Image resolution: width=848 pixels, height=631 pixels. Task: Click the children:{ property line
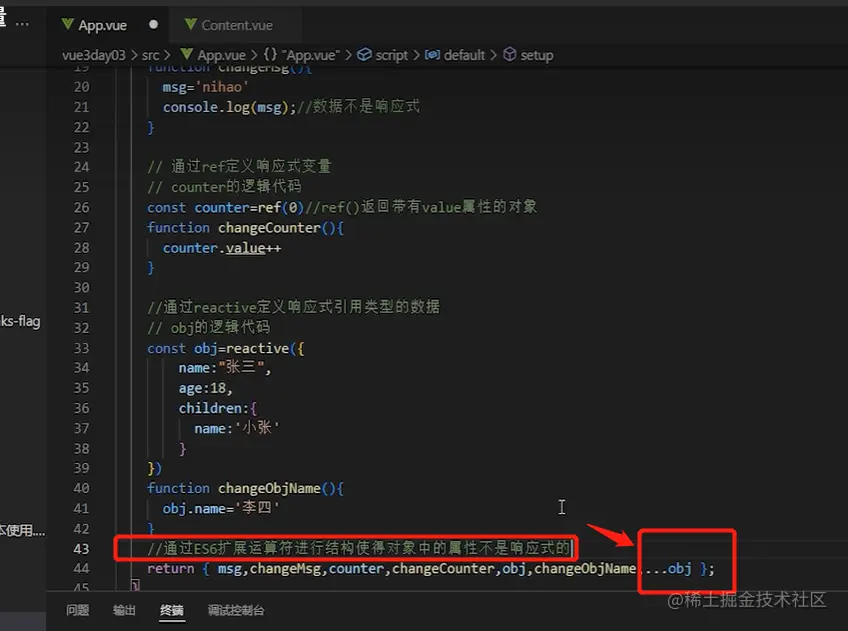click(218, 408)
